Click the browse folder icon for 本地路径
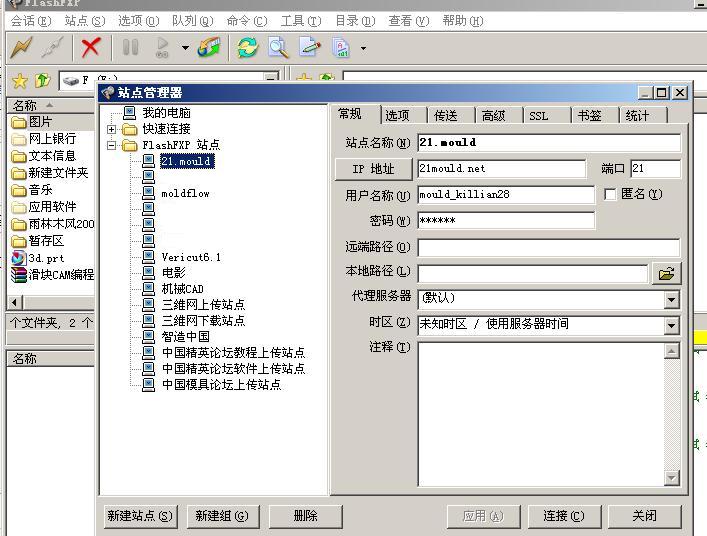Image resolution: width=707 pixels, height=536 pixels. (666, 273)
